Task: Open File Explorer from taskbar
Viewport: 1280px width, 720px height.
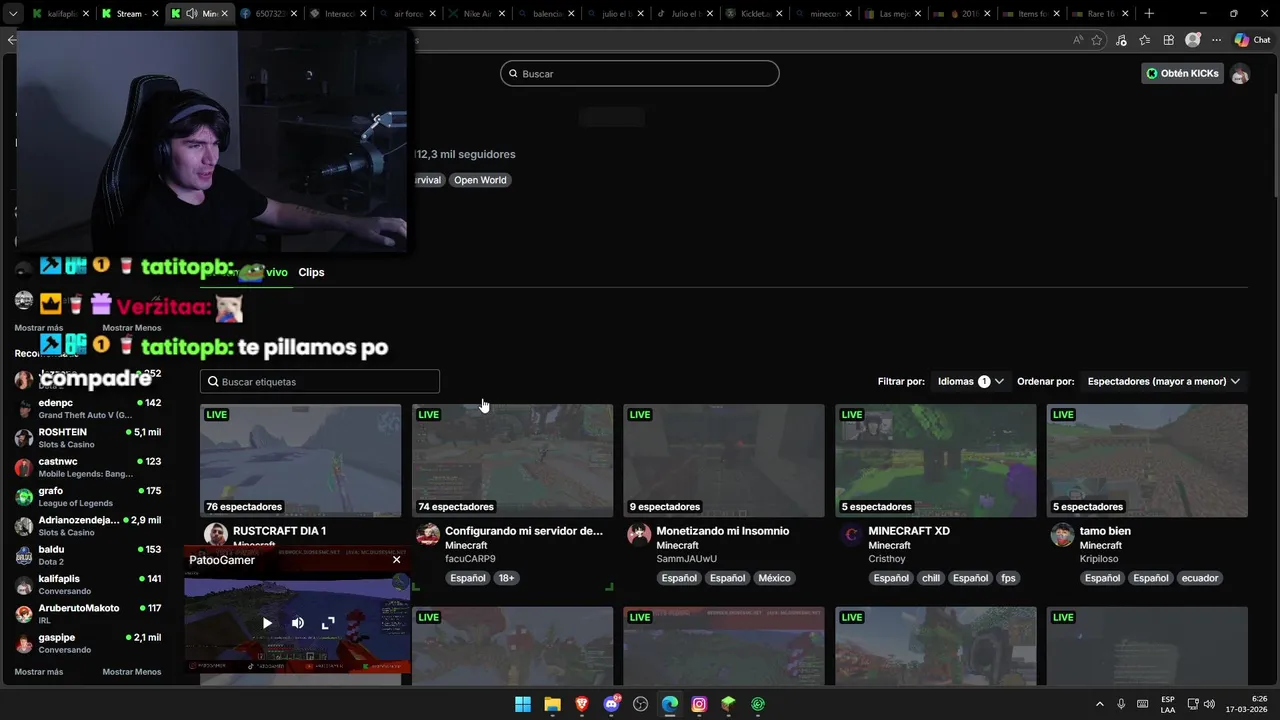Action: 552,704
